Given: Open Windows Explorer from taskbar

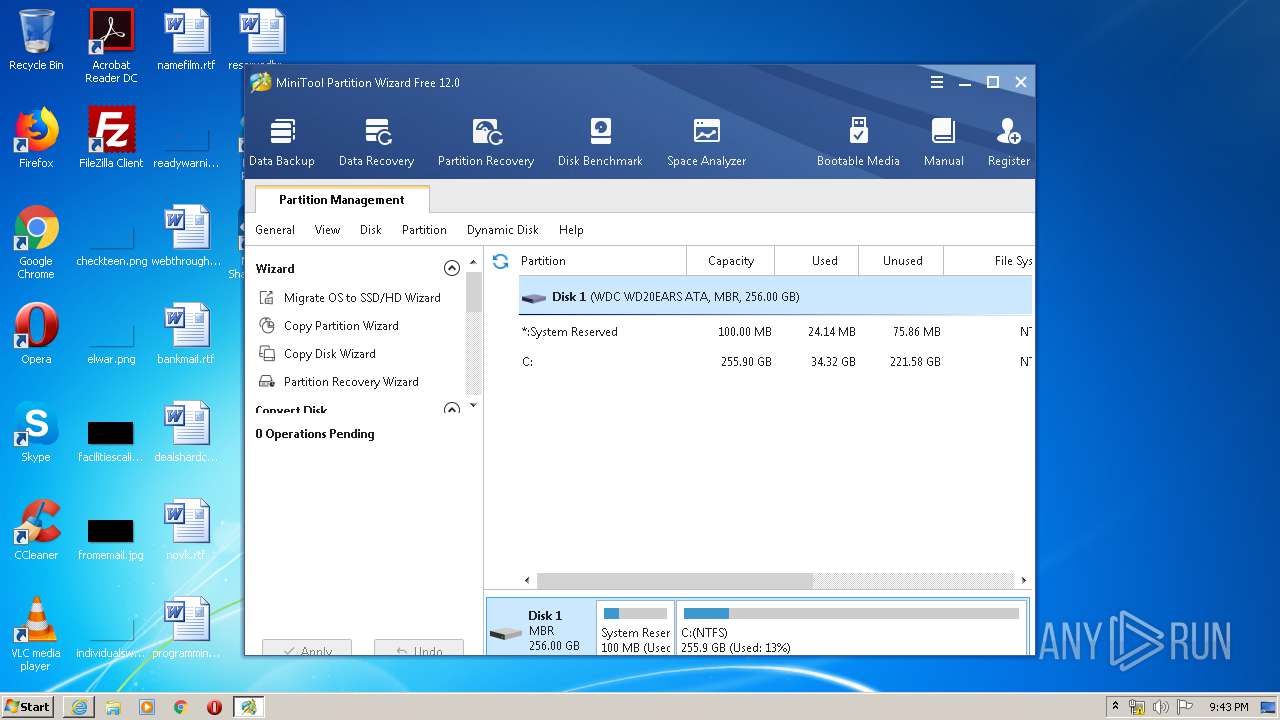Looking at the screenshot, I should pos(113,707).
